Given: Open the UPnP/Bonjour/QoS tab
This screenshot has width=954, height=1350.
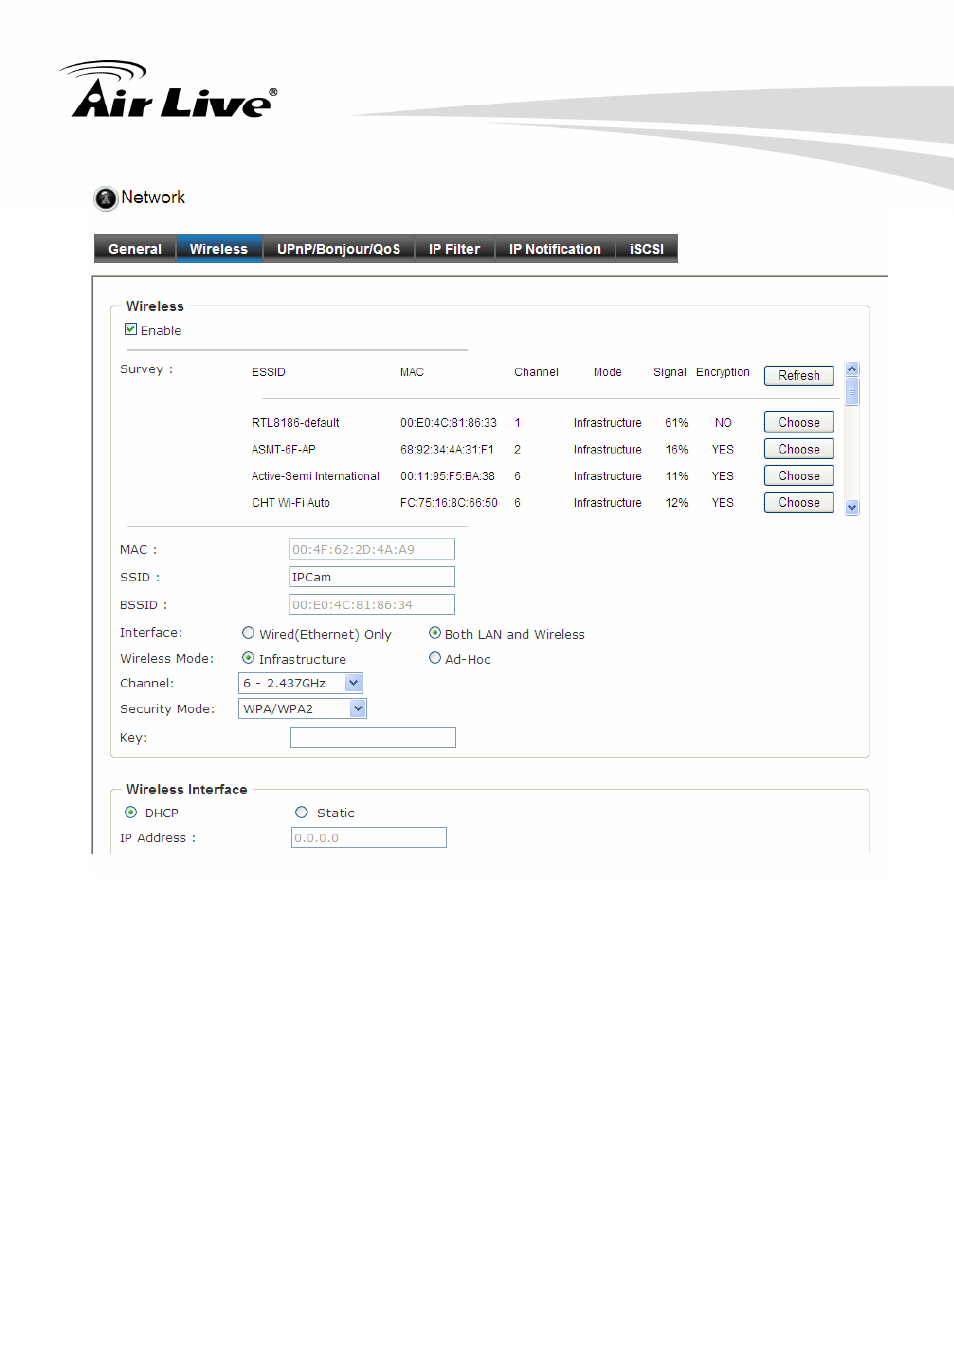Looking at the screenshot, I should (339, 249).
